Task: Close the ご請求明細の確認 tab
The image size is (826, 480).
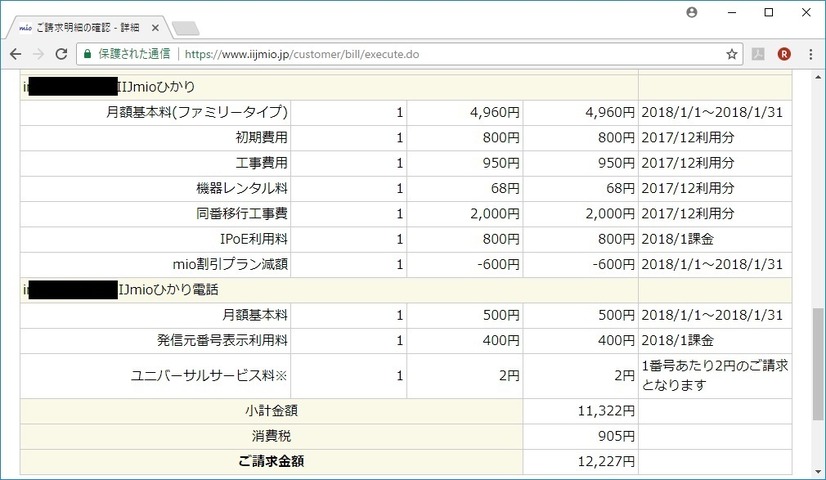Action: 155,27
